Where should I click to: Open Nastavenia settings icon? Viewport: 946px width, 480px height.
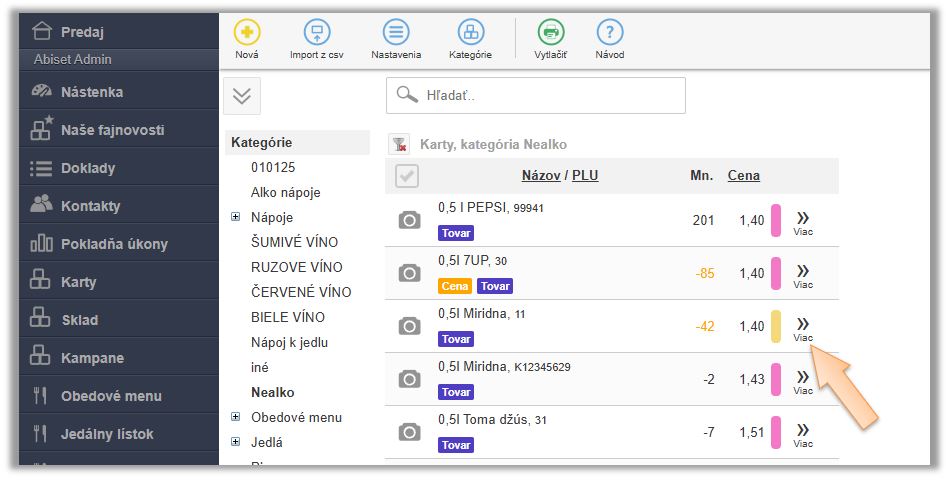click(396, 33)
